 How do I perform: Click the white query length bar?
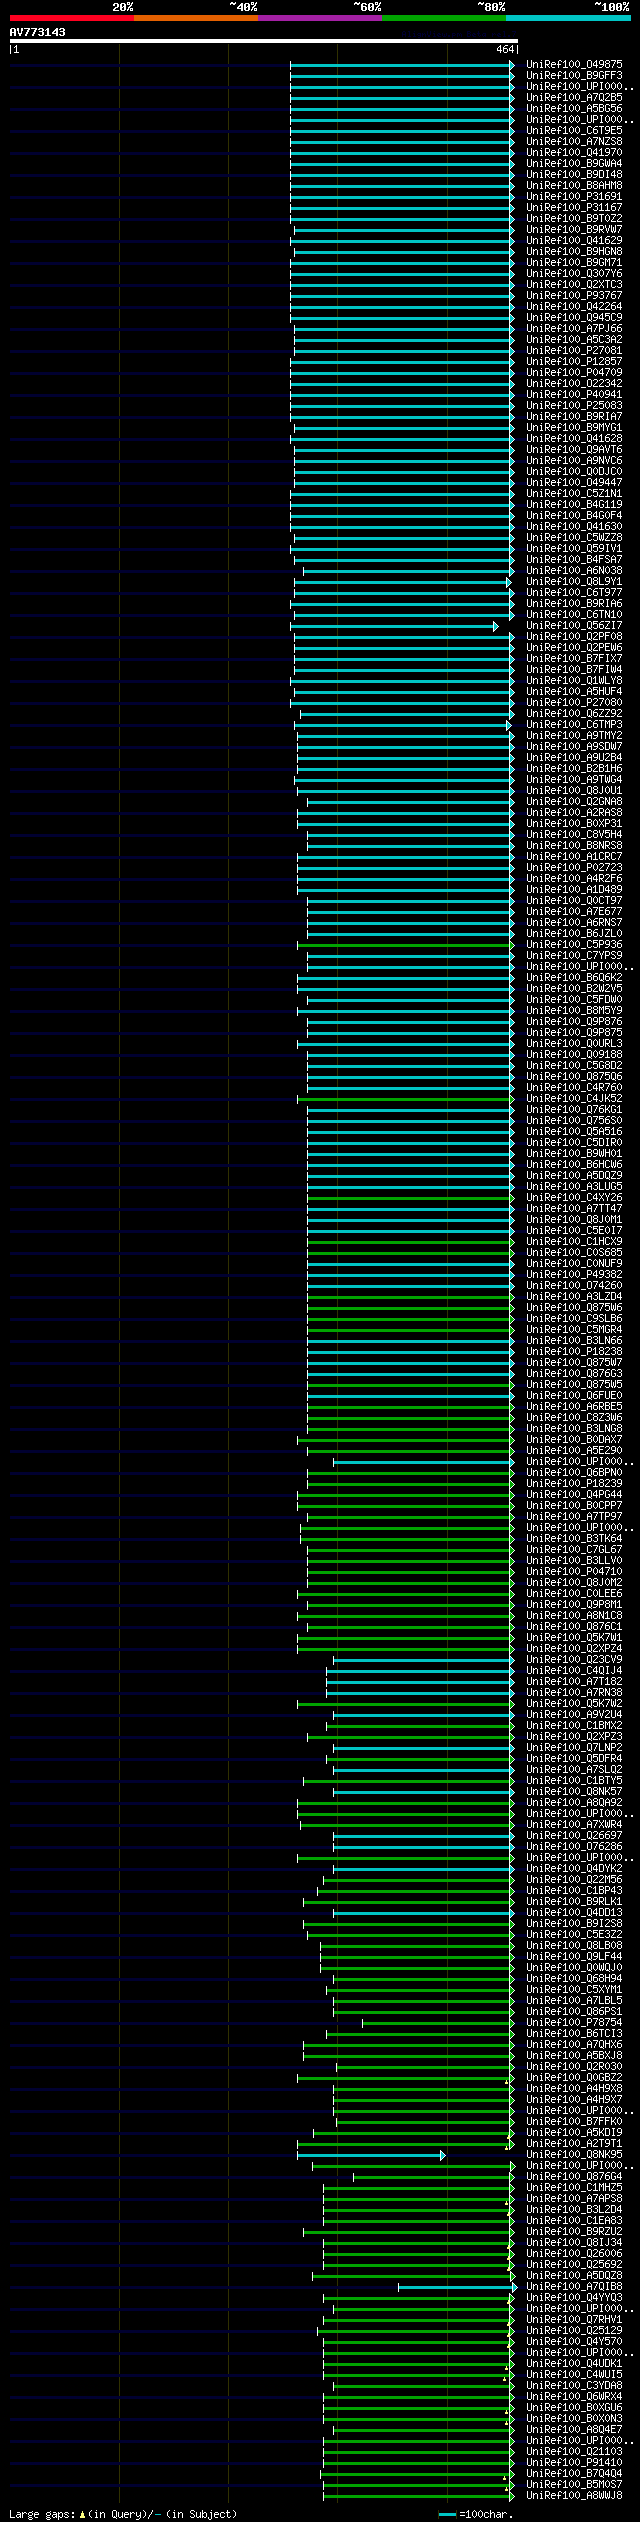(263, 41)
